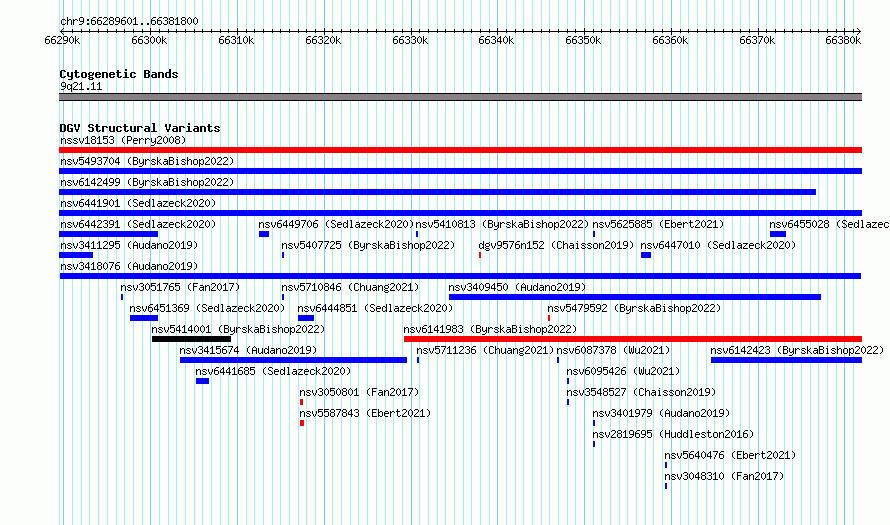The height and width of the screenshot is (525, 890).
Task: Select the blue bar under nsv3409450
Action: point(635,297)
